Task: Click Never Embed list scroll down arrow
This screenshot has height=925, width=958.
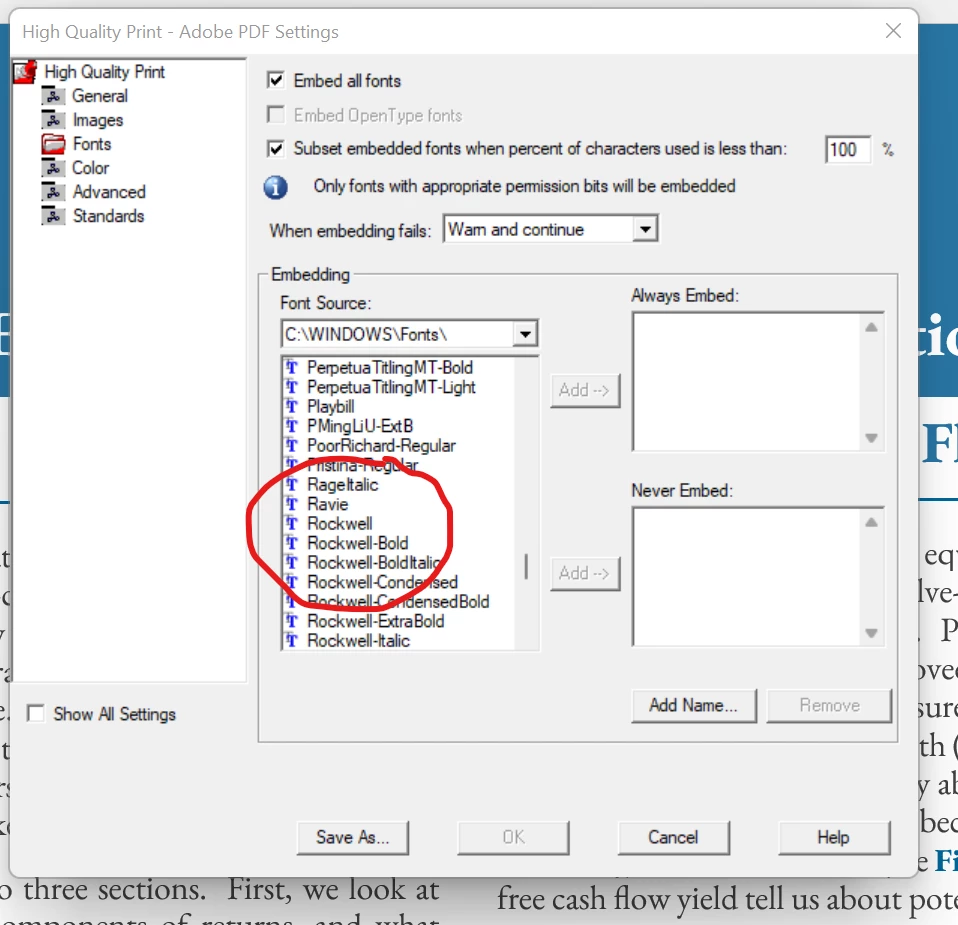Action: (872, 633)
